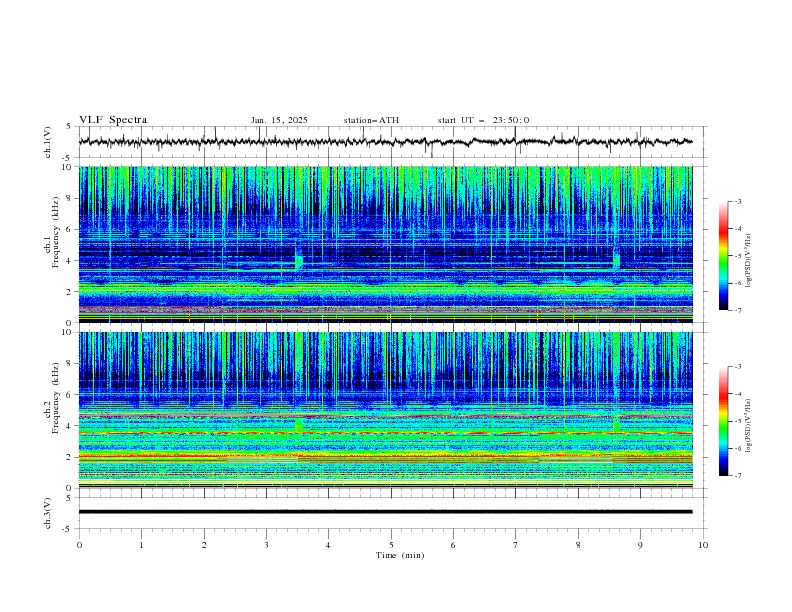Click the "VLF Spectra" plot title
This screenshot has height=612, width=792.
click(113, 120)
